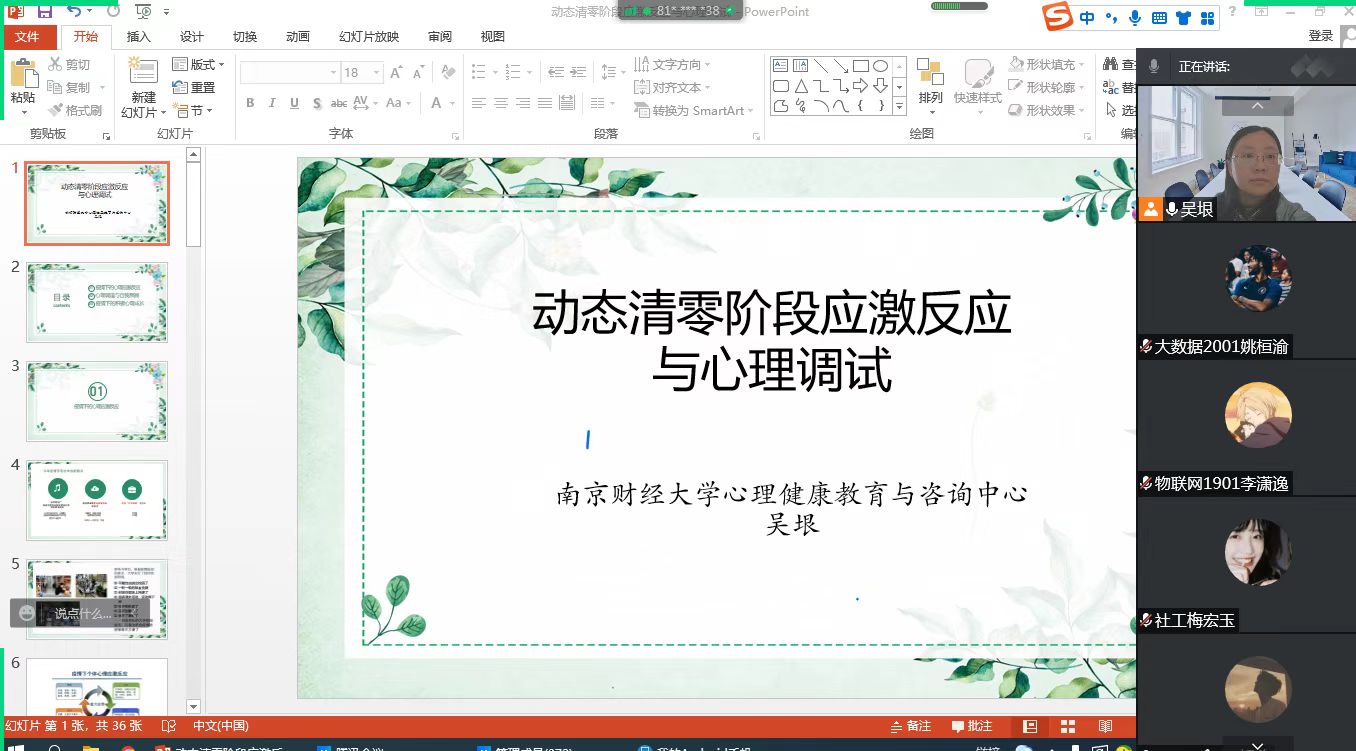
Task: Open the font color A picker
Action: point(437,103)
